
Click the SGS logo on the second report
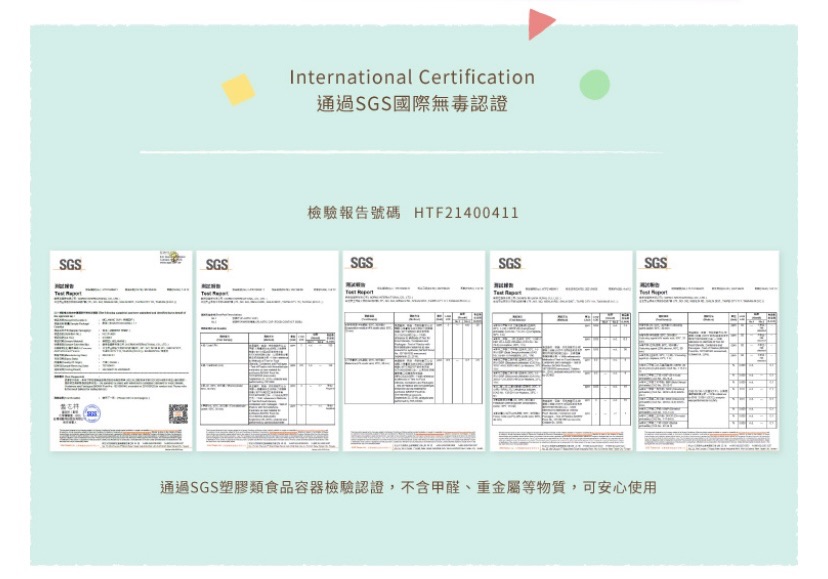click(x=215, y=264)
